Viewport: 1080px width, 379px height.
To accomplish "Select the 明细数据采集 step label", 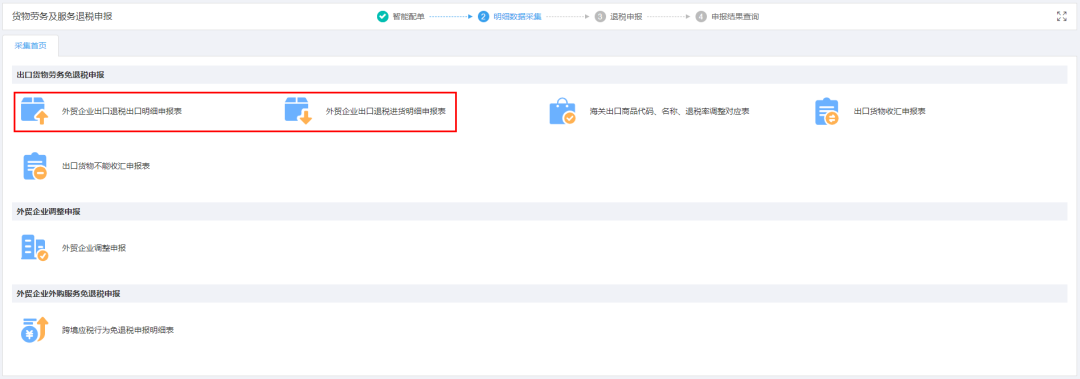I will point(517,17).
